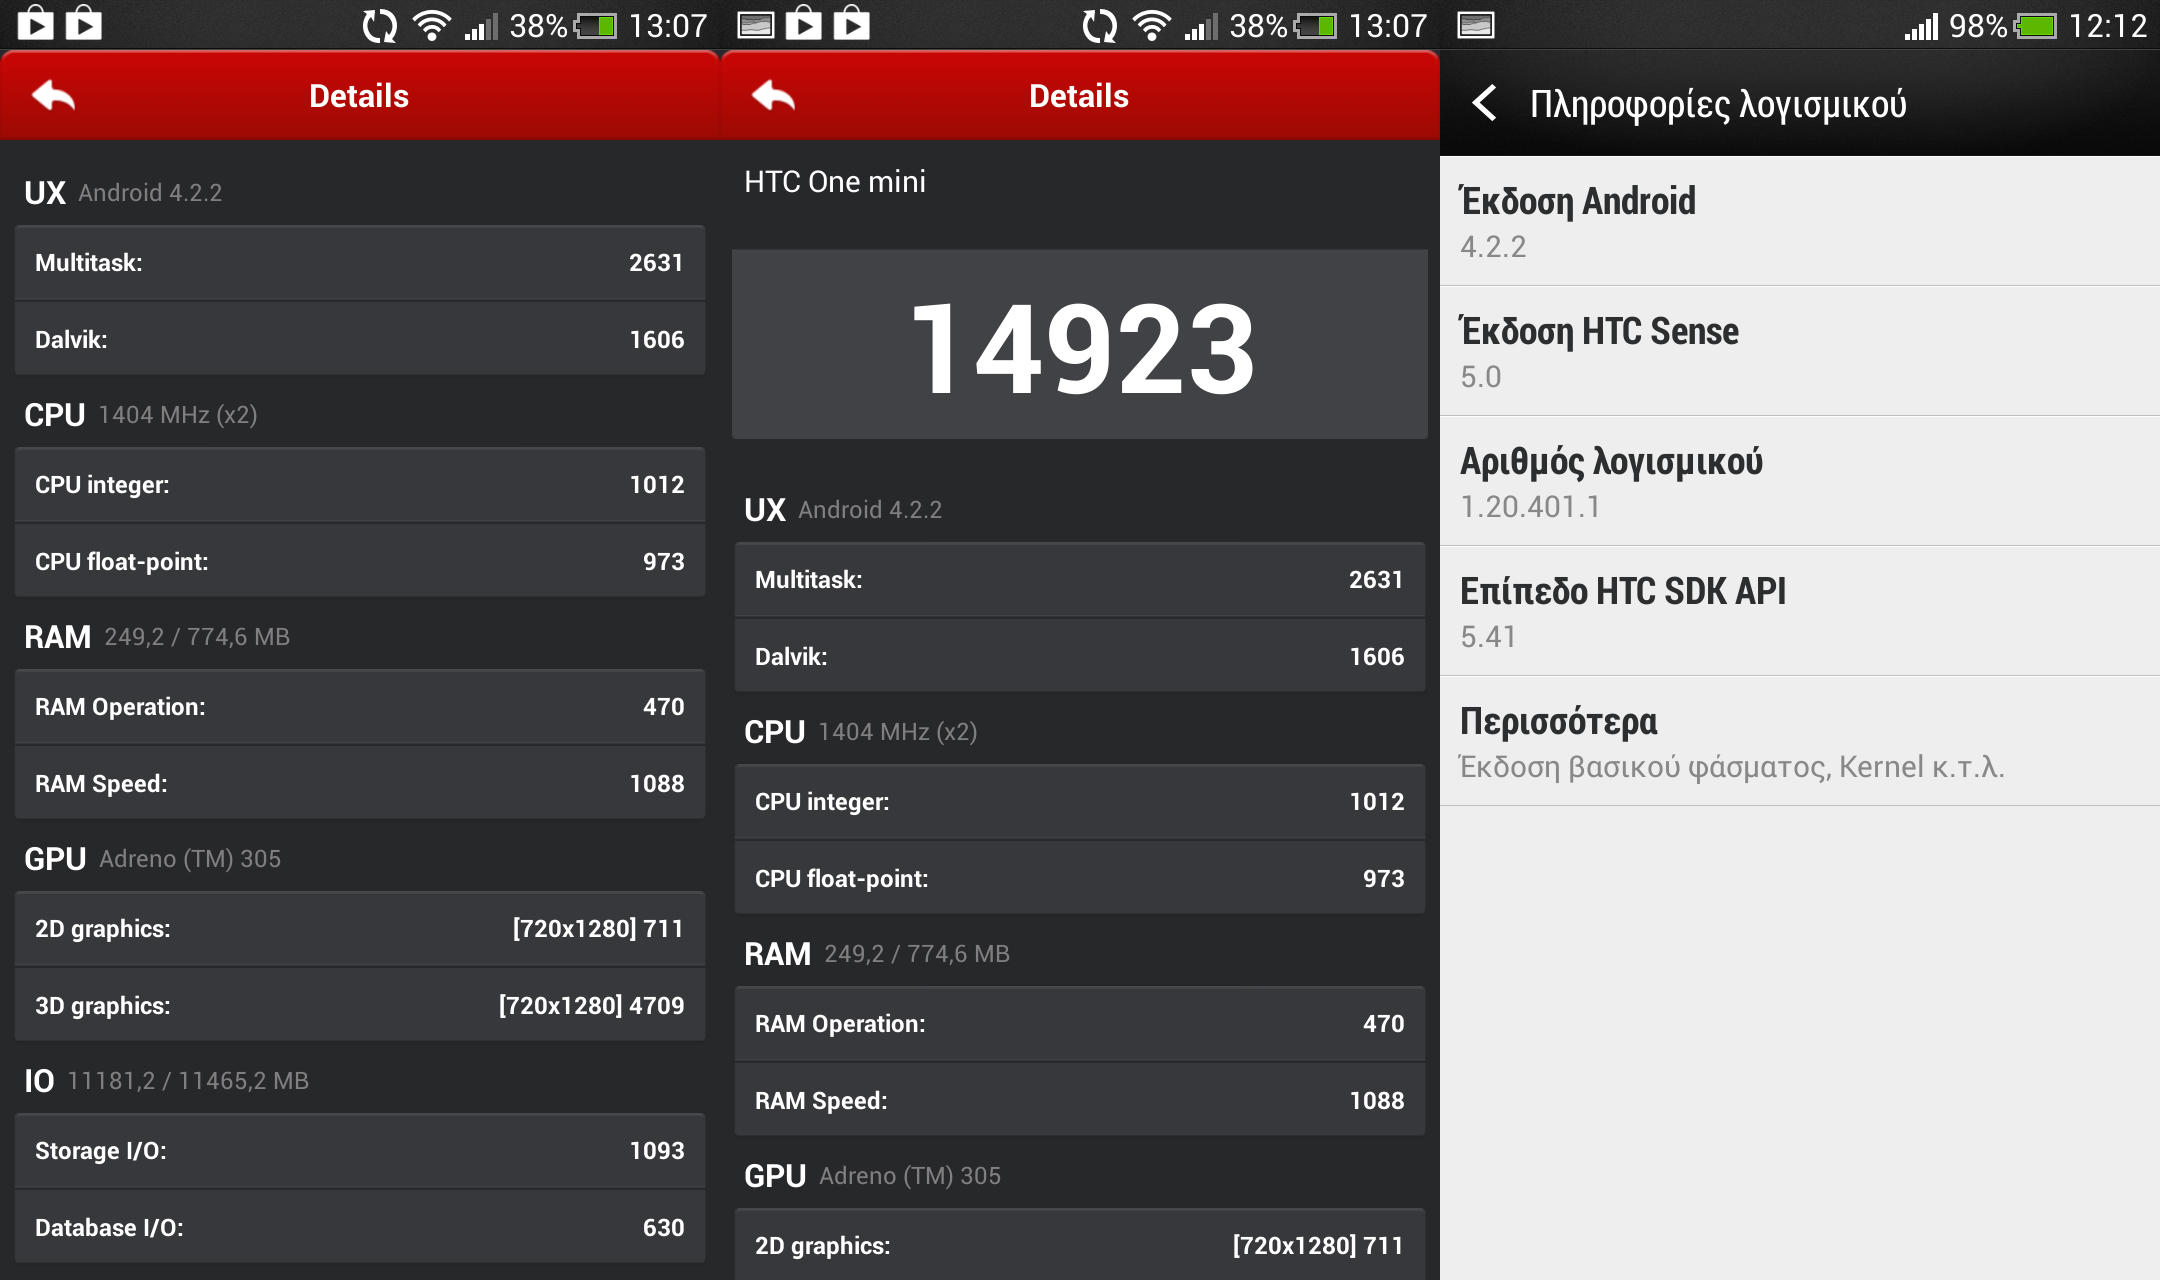
Task: Tap UX Android 4.2.2 header in middle panel
Action: pos(843,509)
